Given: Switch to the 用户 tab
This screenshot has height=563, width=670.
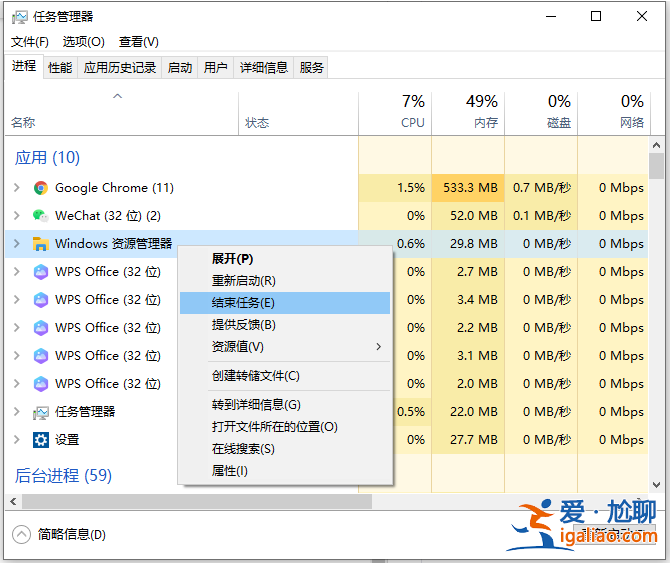Looking at the screenshot, I should [x=215, y=67].
